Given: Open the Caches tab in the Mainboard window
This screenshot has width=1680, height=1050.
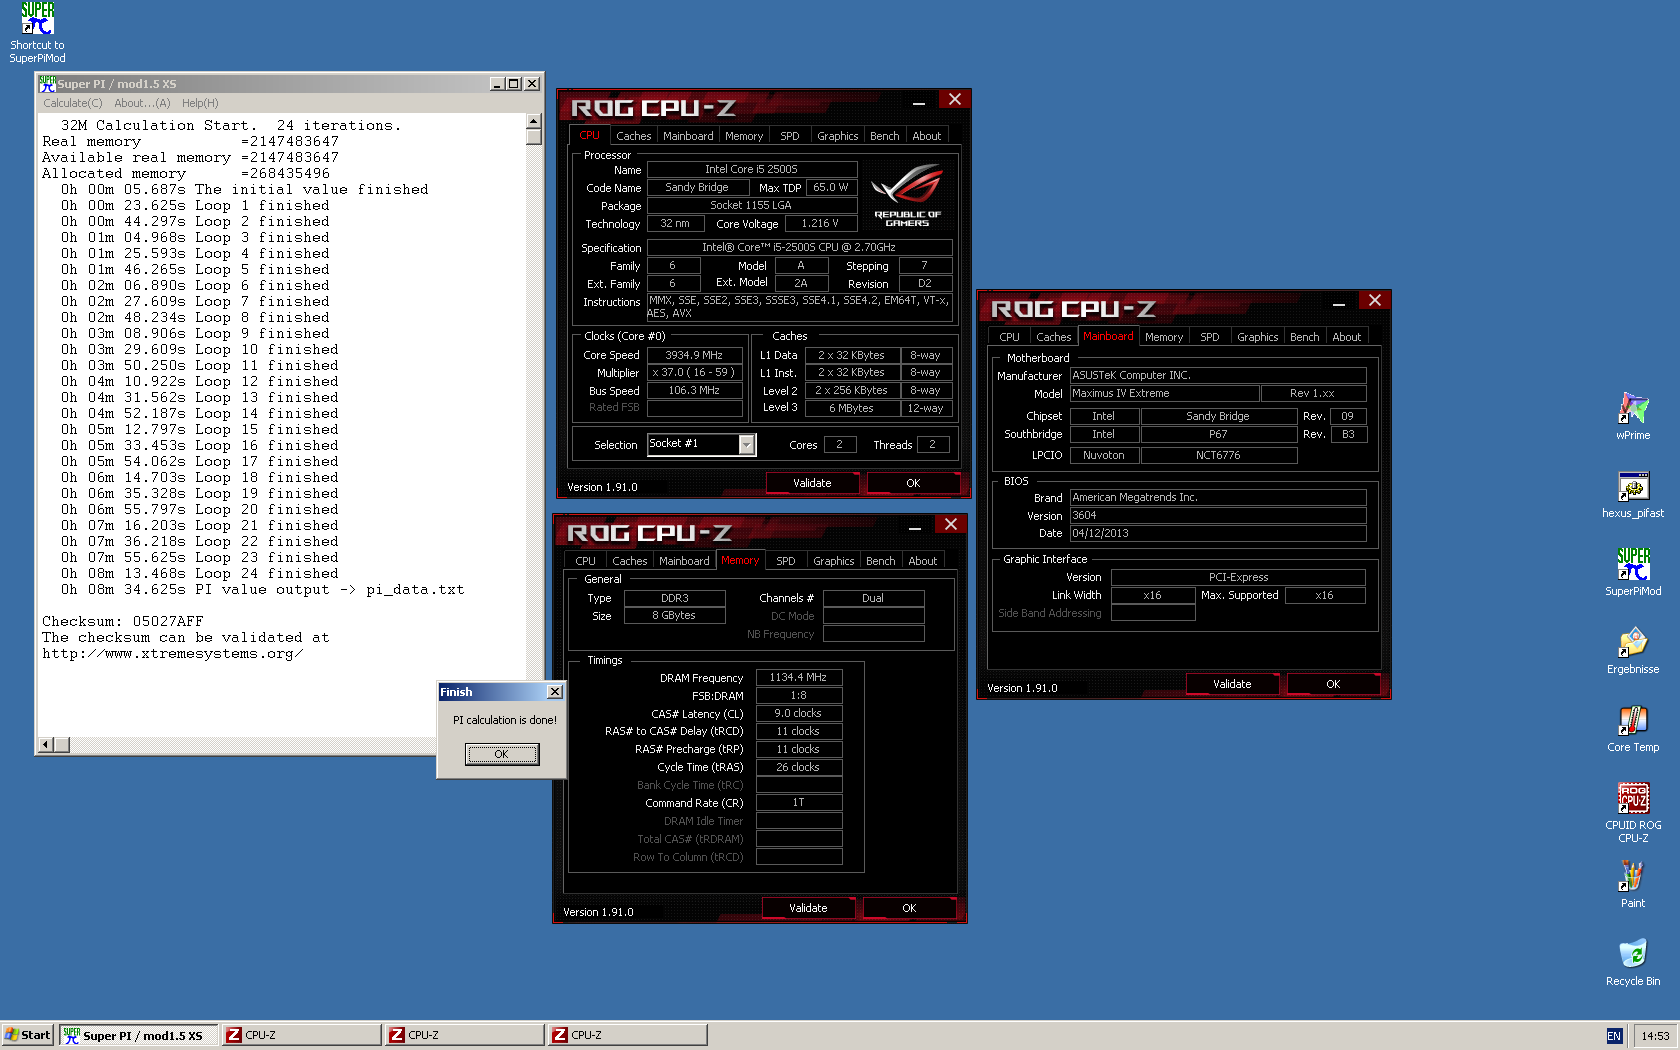Looking at the screenshot, I should tap(1053, 337).
